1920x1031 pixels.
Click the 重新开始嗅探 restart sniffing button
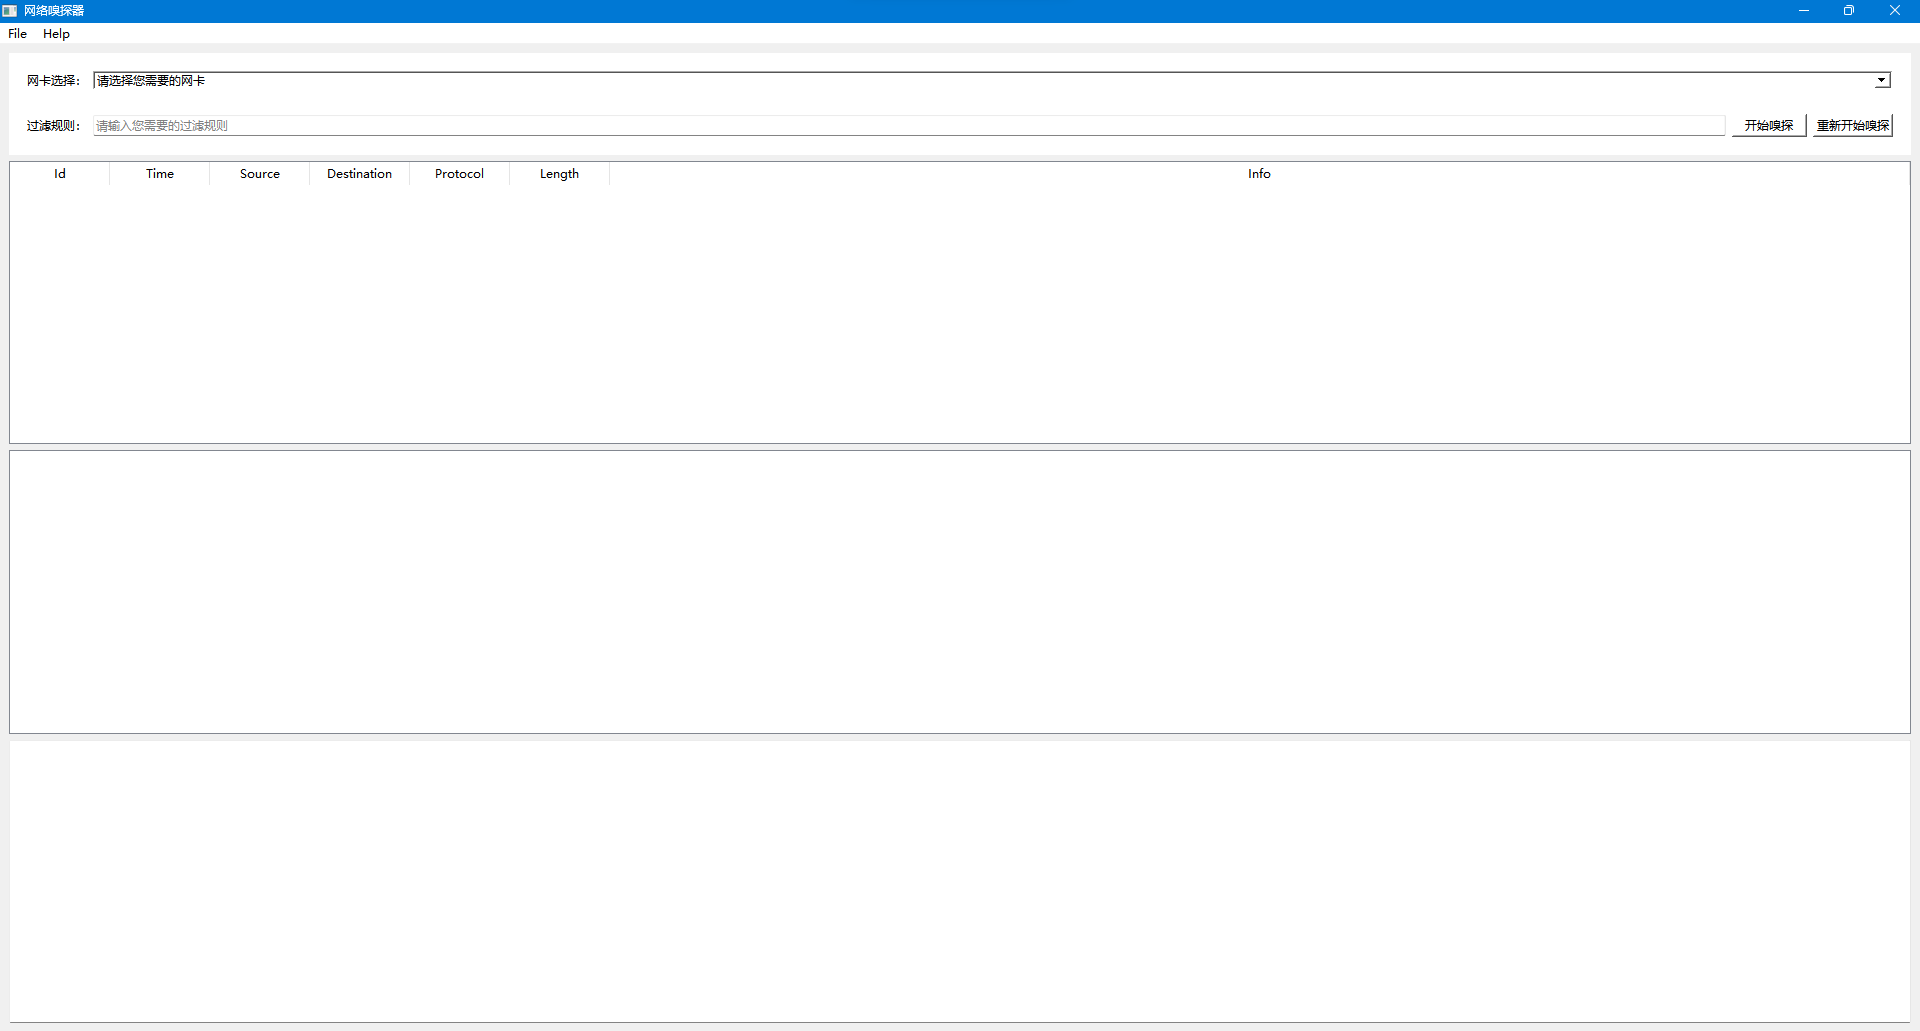tap(1852, 126)
